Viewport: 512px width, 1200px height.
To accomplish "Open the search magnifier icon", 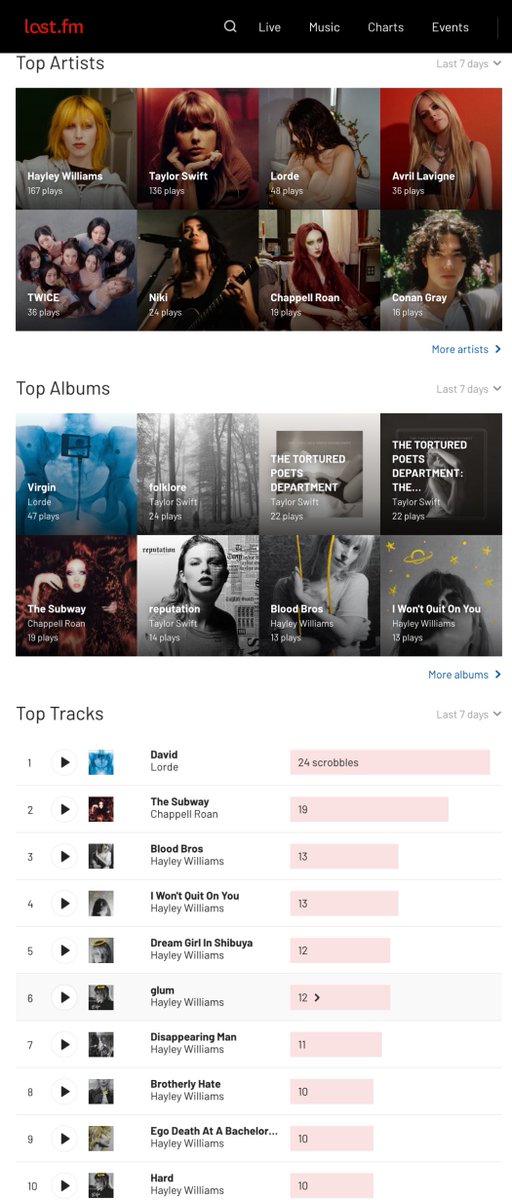I will coord(230,27).
